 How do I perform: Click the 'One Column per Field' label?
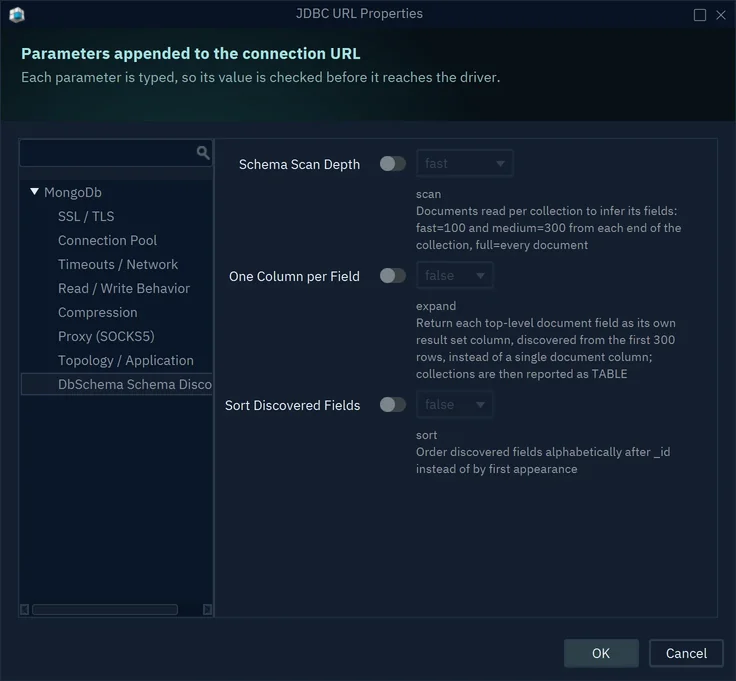(294, 276)
